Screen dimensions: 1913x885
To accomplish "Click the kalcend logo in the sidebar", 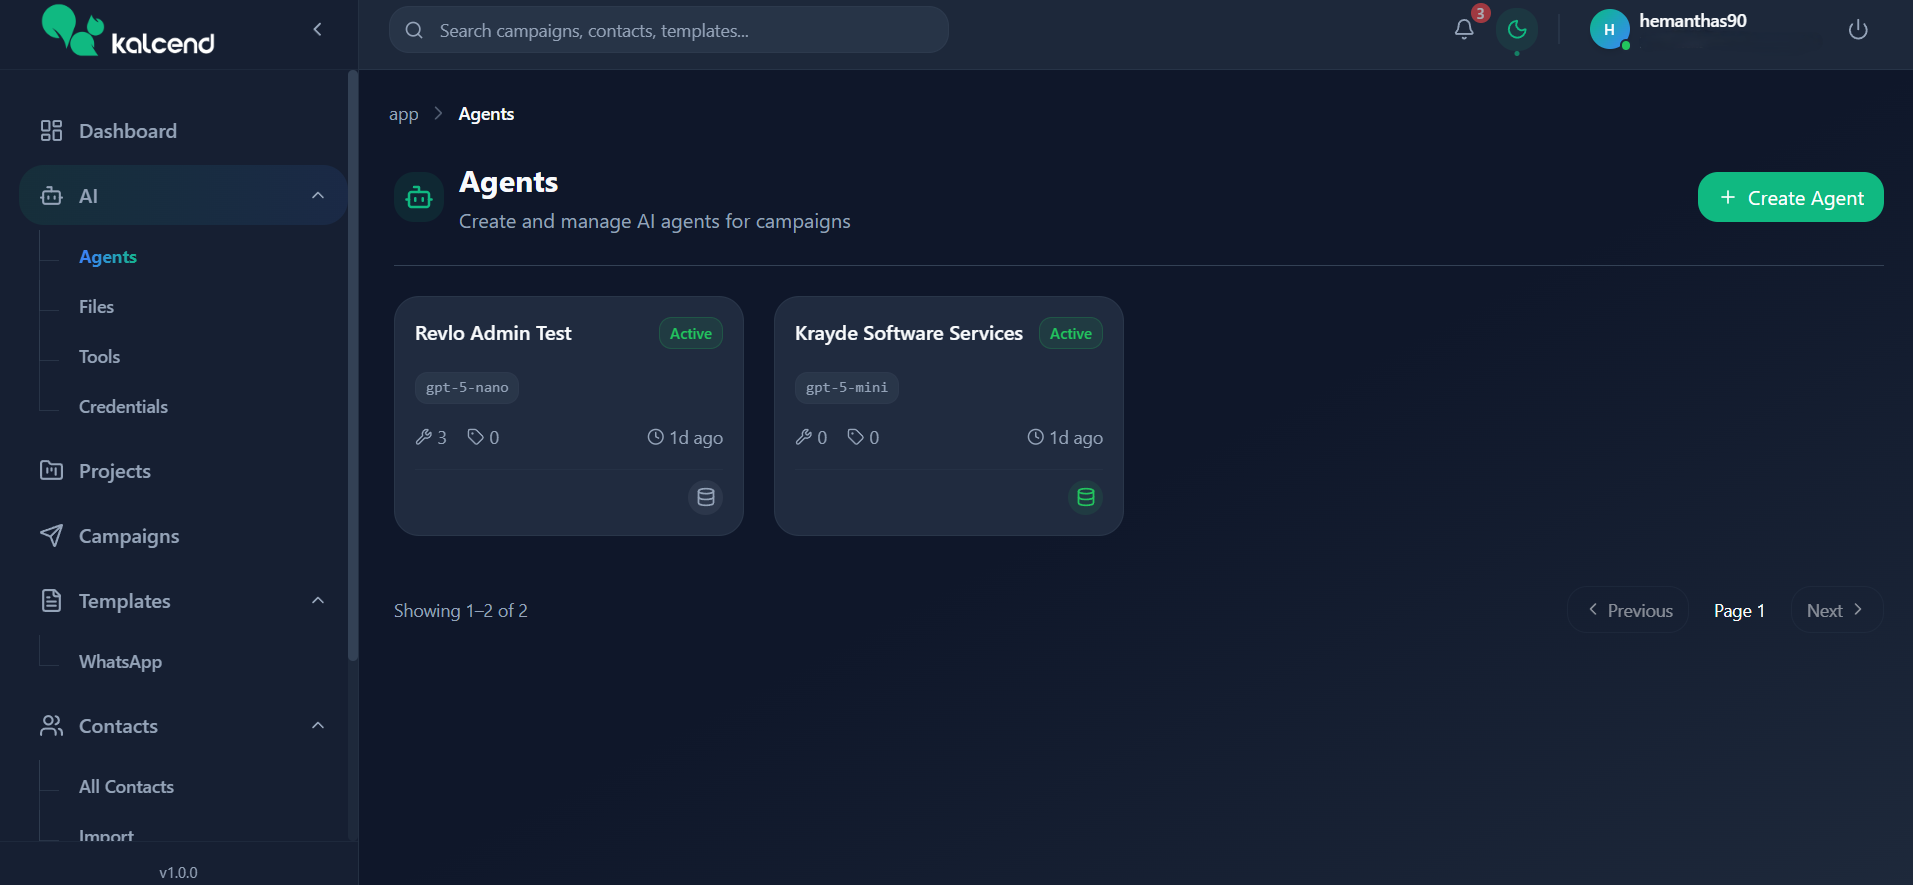I will coord(125,31).
